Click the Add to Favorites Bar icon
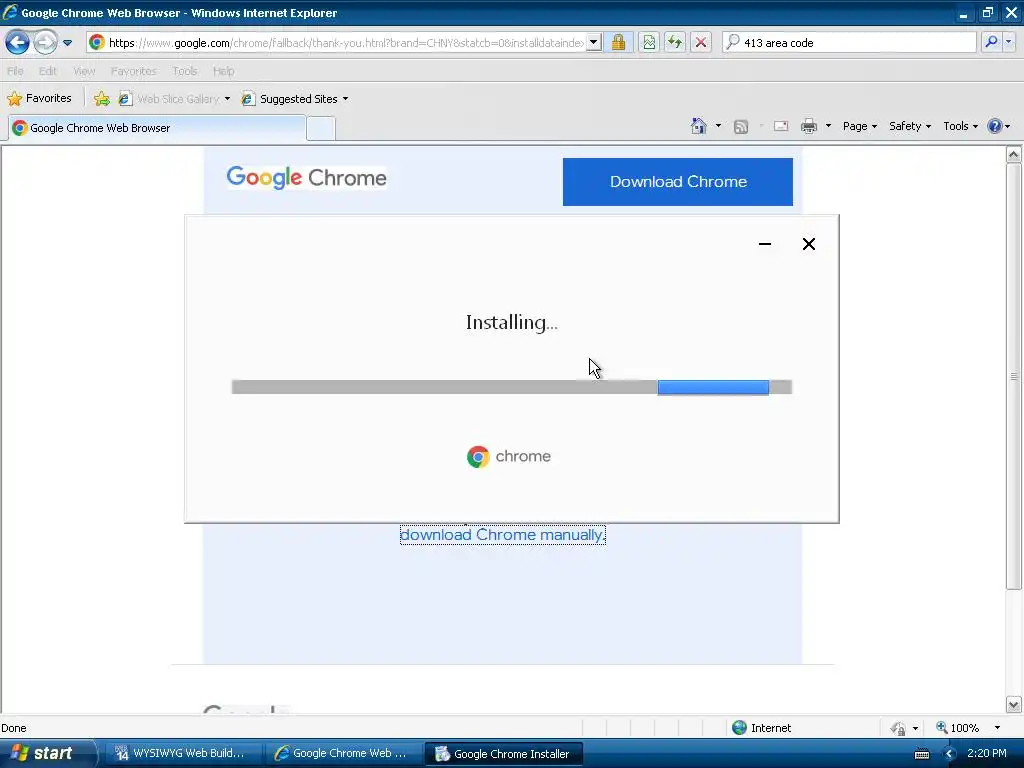Screen dimensions: 1024x768 101,99
